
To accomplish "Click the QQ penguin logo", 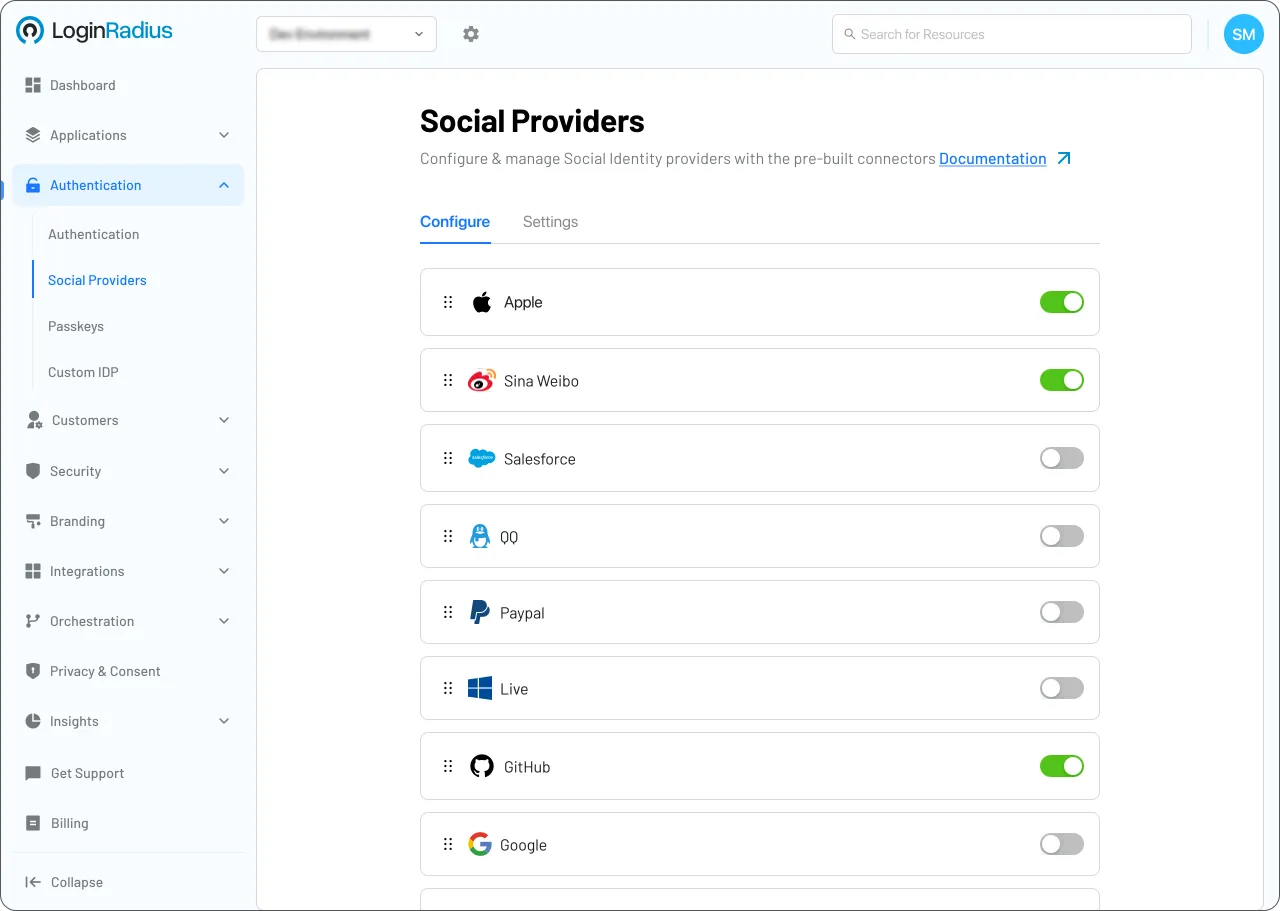I will [x=480, y=536].
